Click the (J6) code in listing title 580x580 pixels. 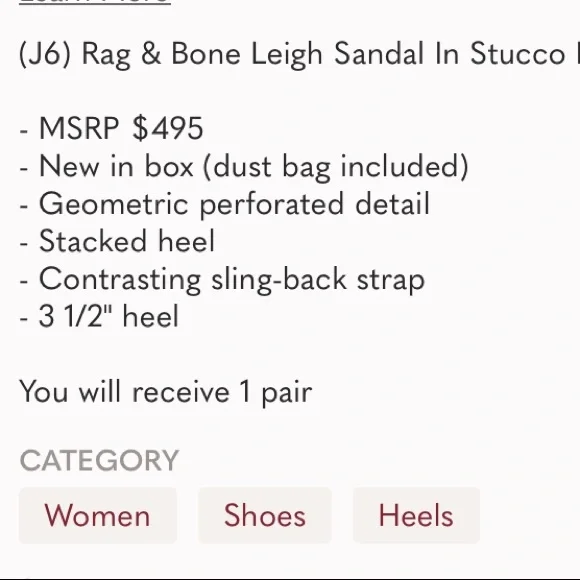pos(45,54)
